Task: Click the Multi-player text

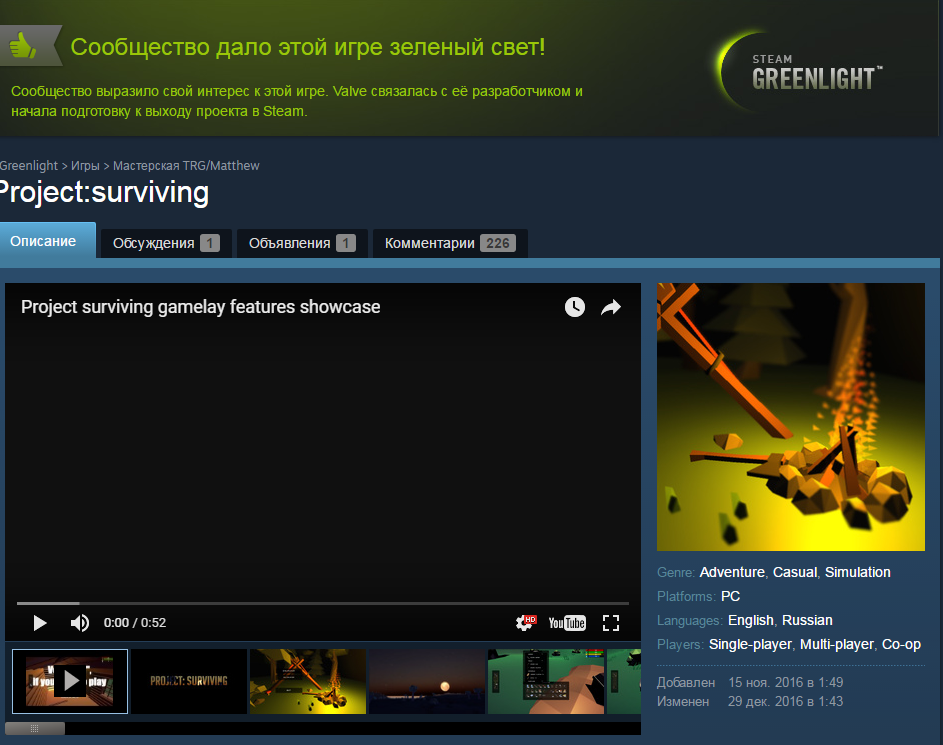Action: 837,645
